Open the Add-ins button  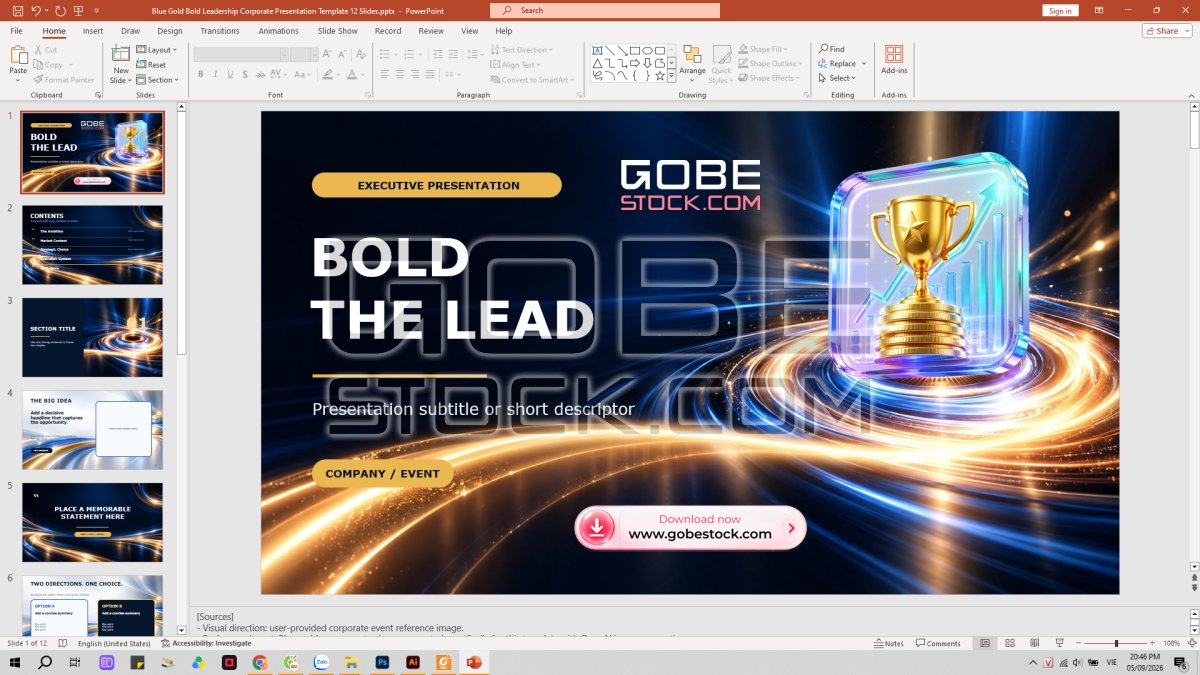894,59
